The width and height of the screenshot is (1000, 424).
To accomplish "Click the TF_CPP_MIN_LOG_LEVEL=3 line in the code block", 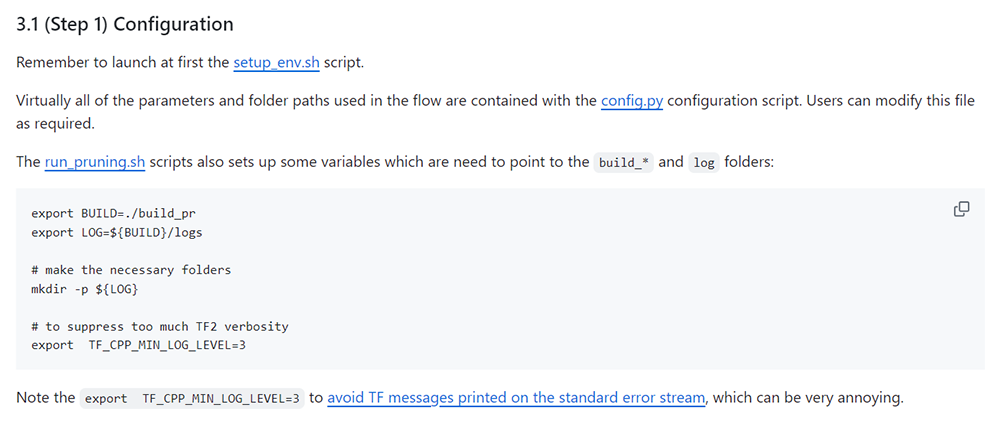I will pyautogui.click(x=138, y=345).
